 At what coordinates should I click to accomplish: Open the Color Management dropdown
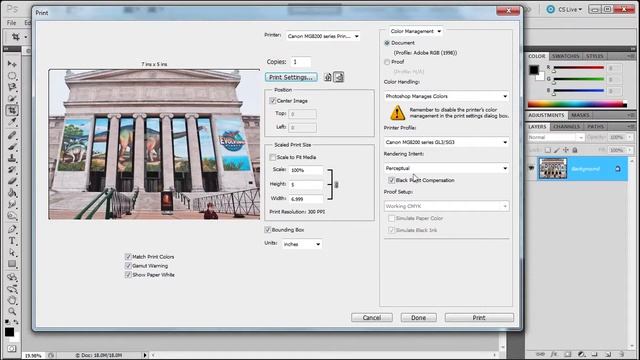[416, 31]
